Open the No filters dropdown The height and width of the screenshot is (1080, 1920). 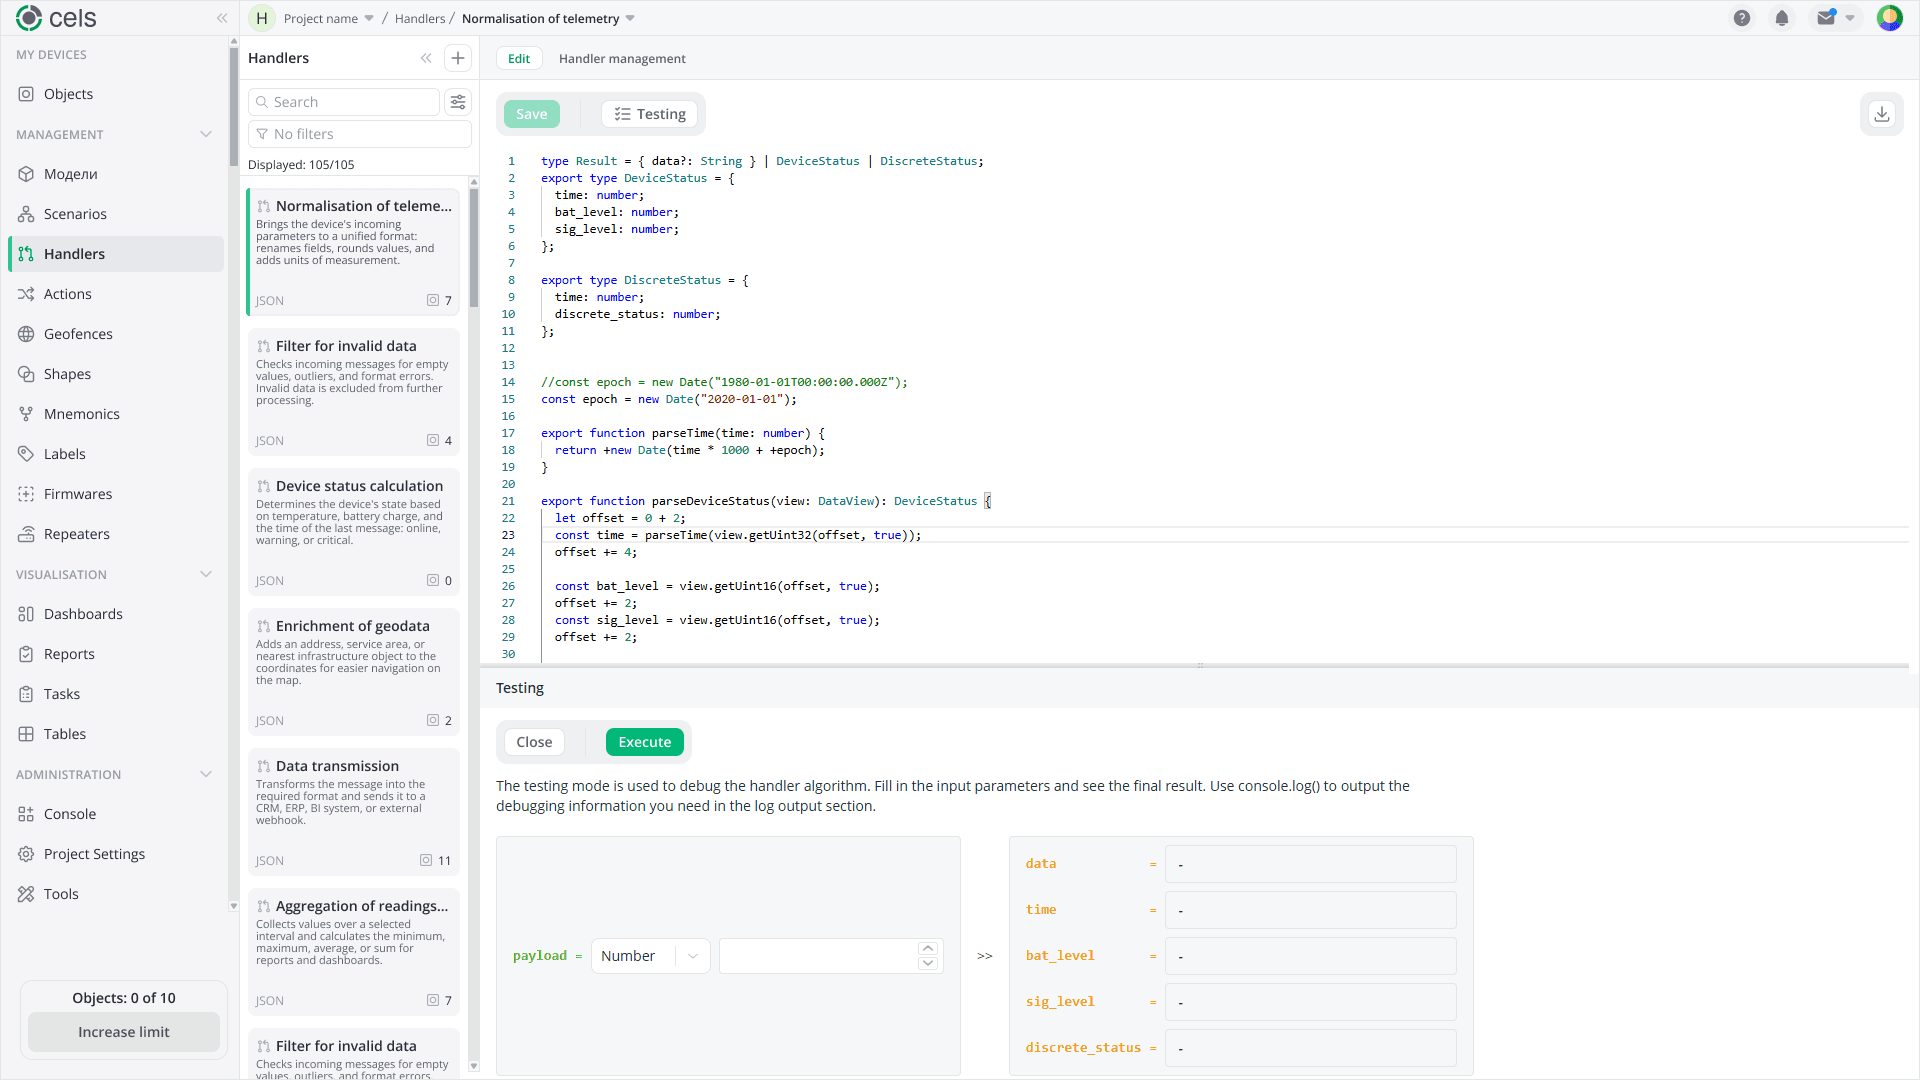pos(359,134)
